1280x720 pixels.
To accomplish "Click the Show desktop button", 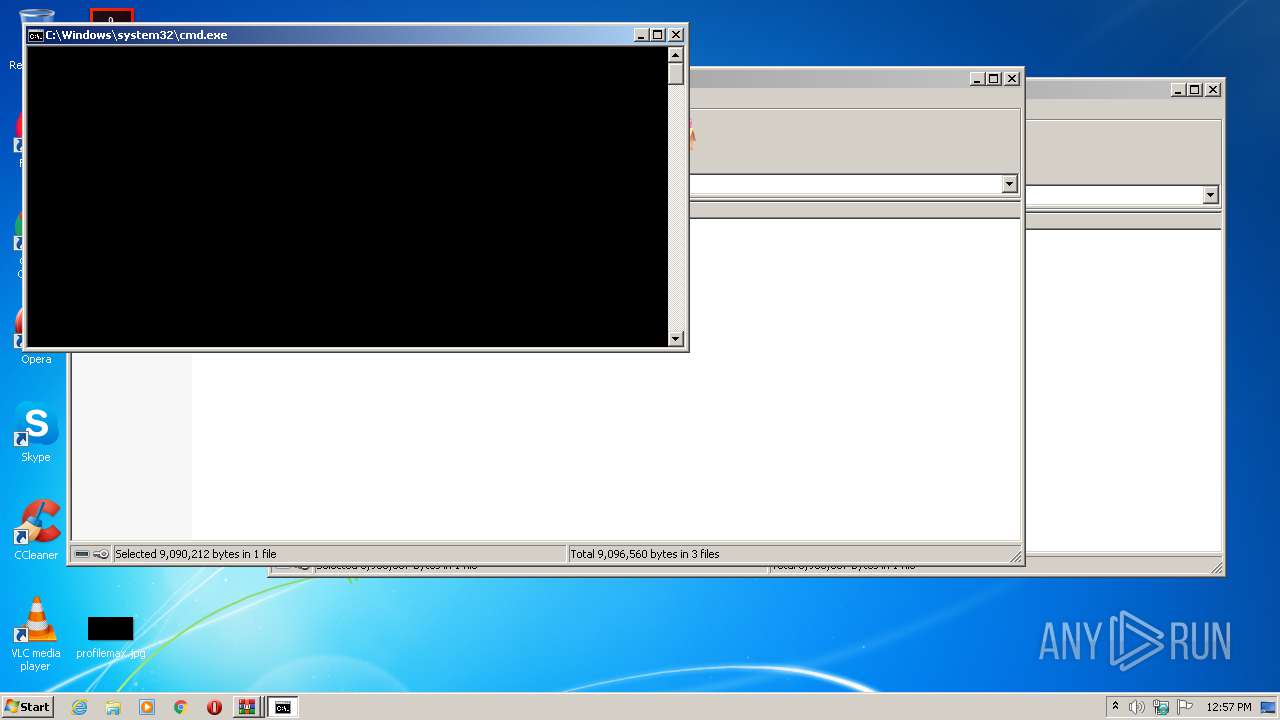I will click(1269, 707).
